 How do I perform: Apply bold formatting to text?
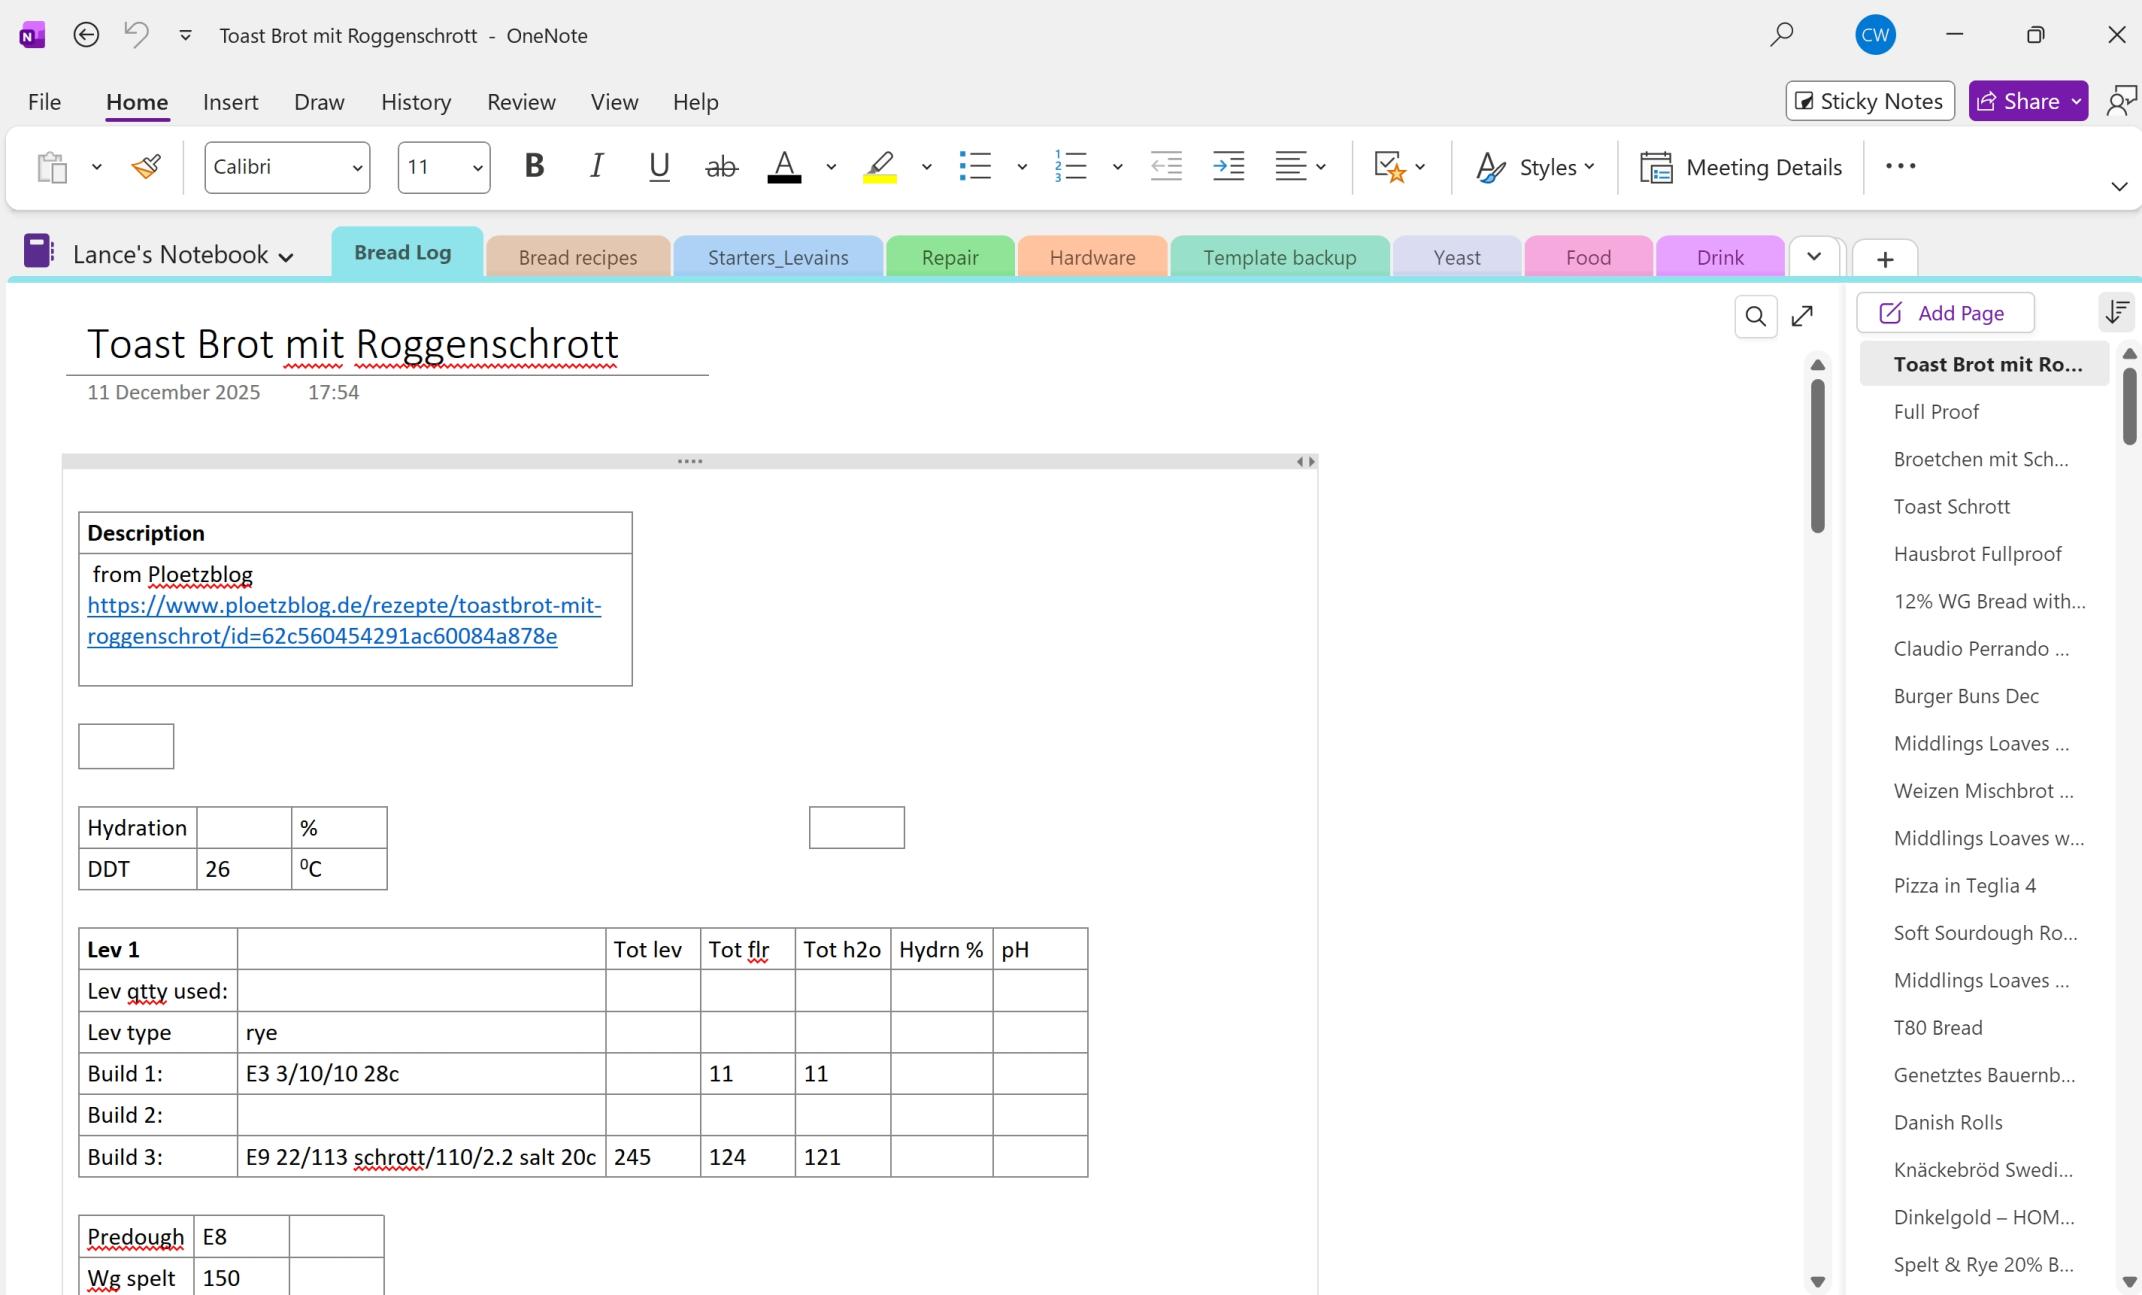click(x=534, y=166)
